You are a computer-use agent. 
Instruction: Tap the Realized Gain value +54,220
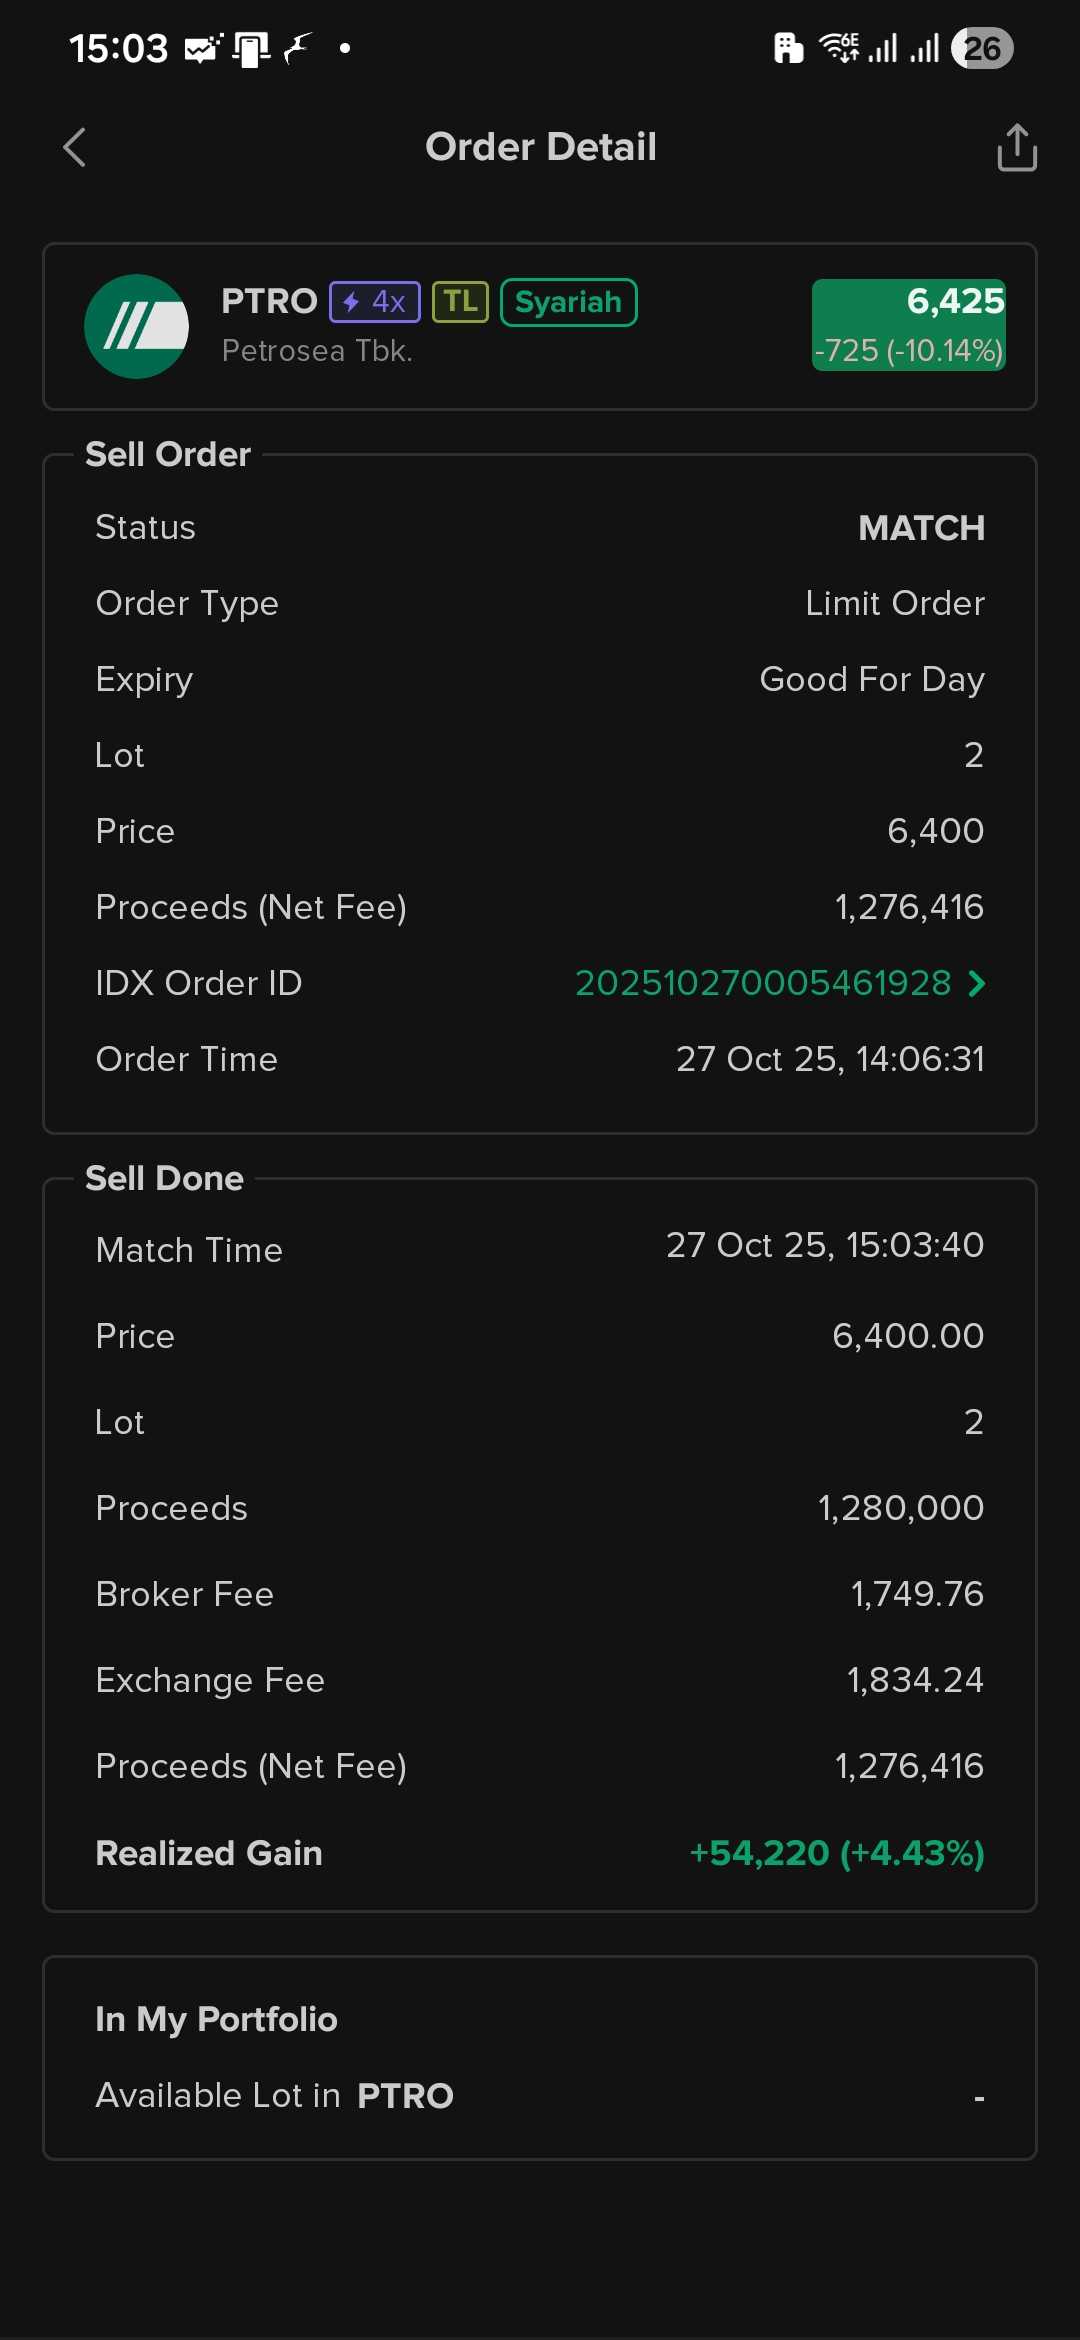pyautogui.click(x=836, y=1853)
